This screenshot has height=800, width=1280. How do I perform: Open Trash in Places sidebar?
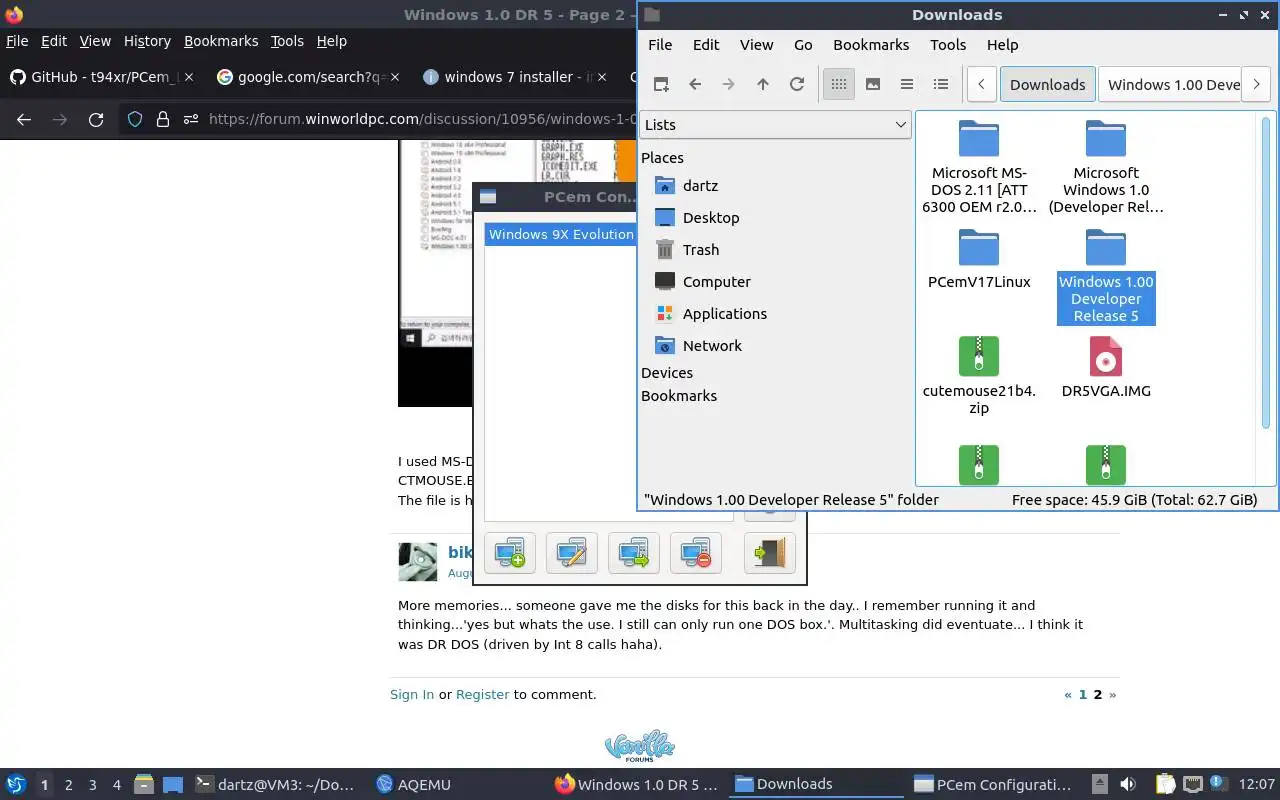(700, 249)
